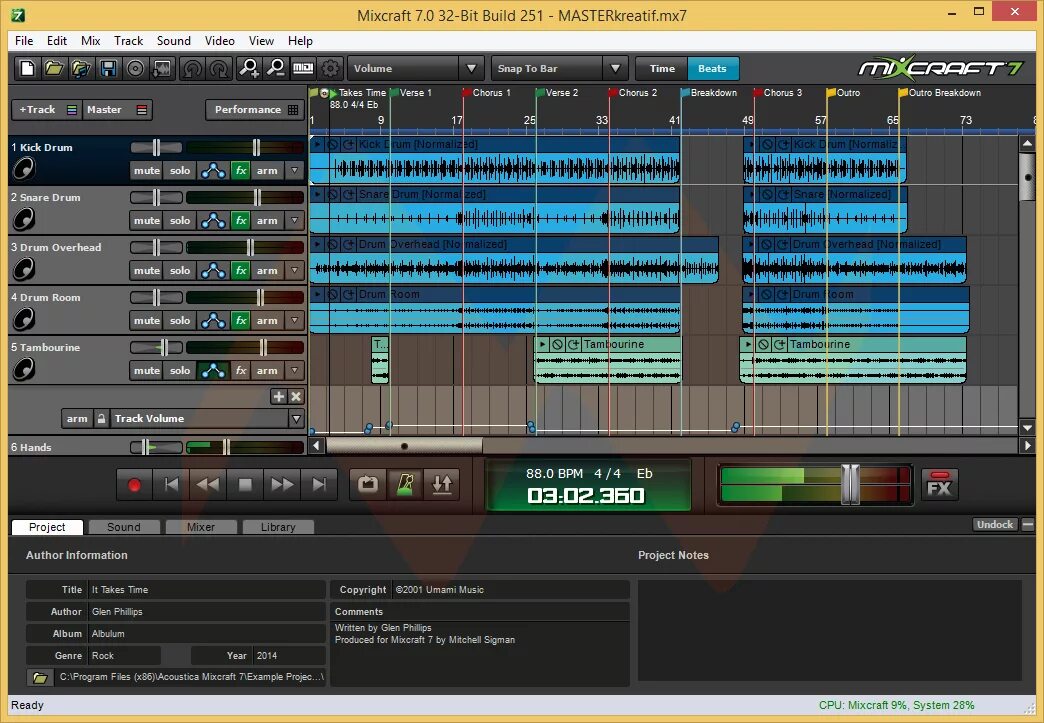Toggle loop mode in transport

click(368, 484)
